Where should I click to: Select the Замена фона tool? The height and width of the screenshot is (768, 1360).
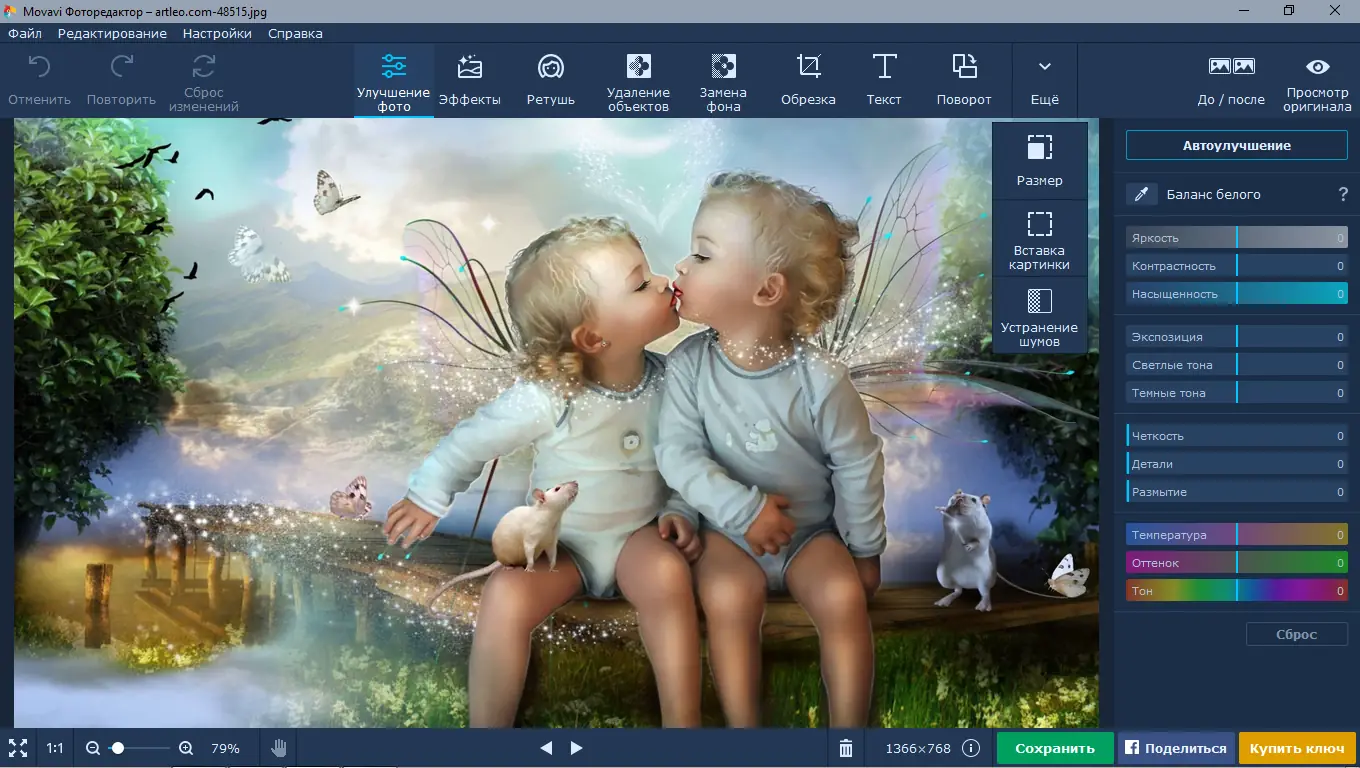(x=722, y=79)
